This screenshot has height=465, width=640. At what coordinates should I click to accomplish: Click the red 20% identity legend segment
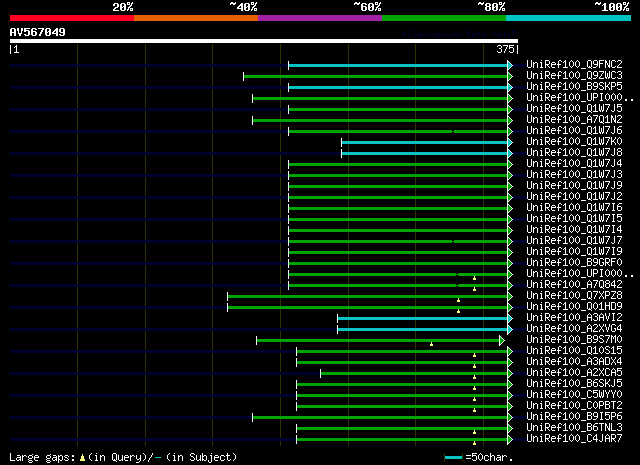(72, 18)
